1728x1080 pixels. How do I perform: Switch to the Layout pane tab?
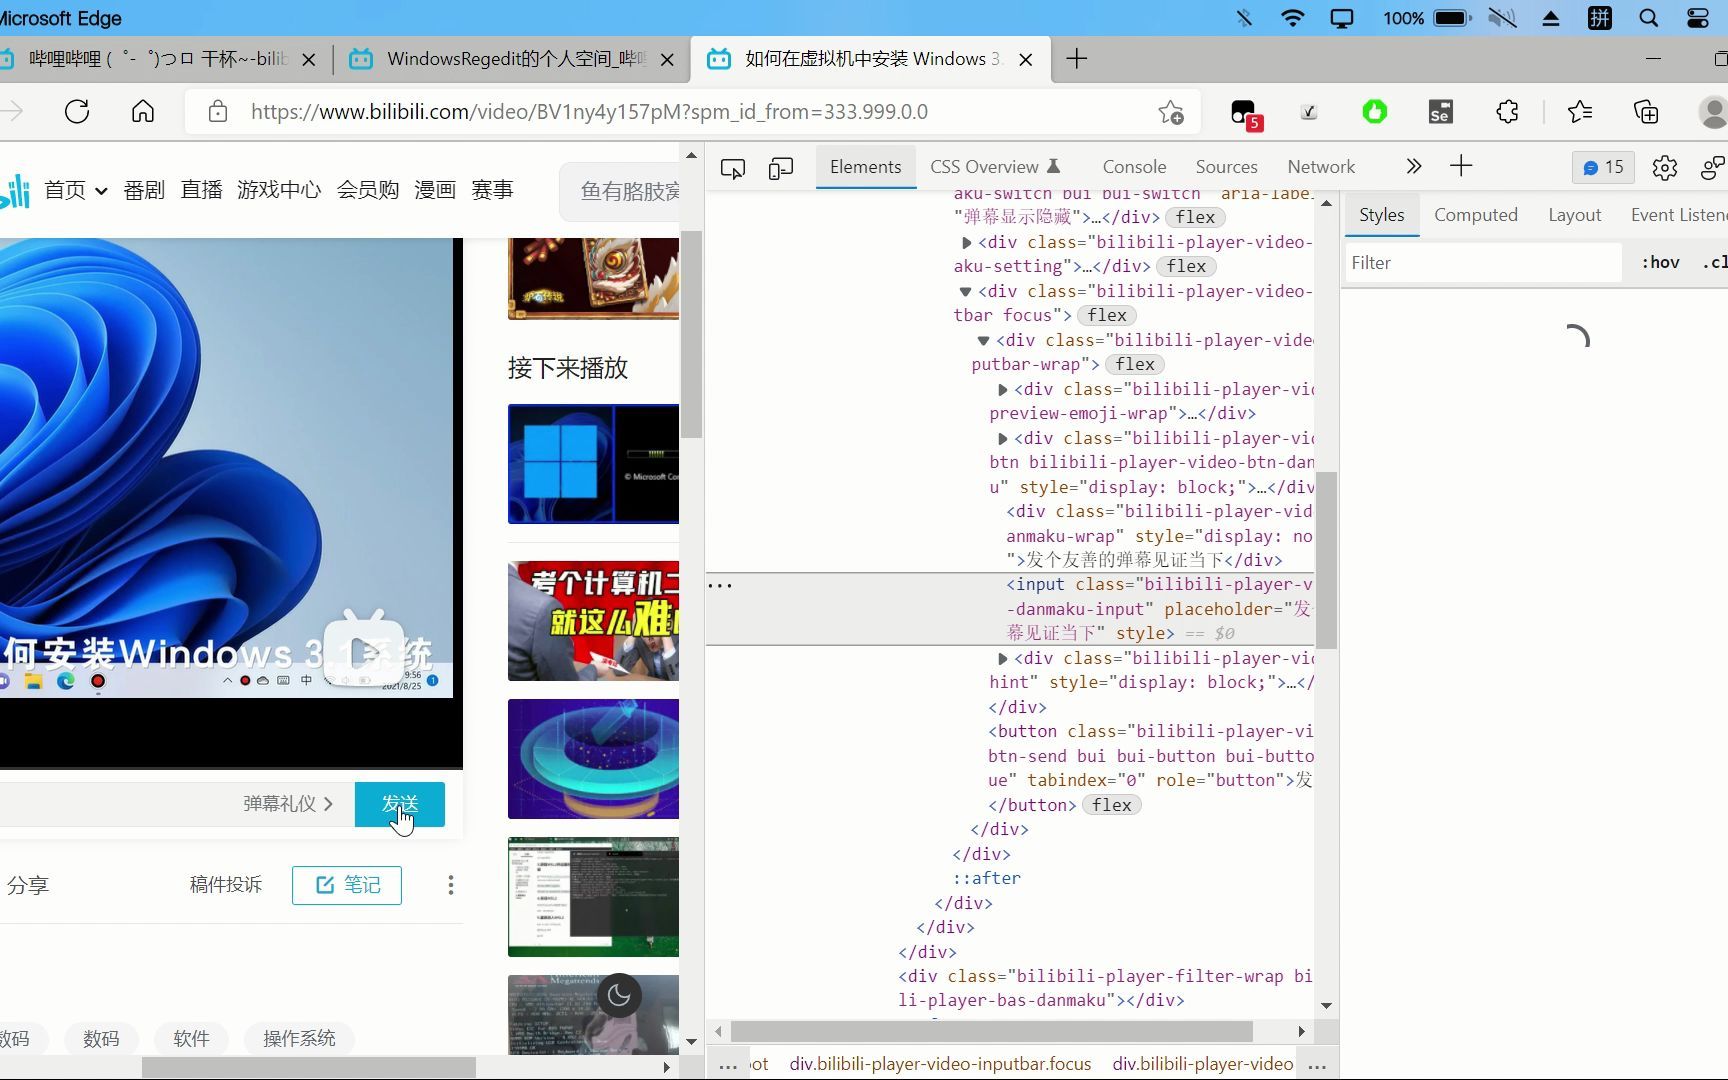coord(1574,215)
